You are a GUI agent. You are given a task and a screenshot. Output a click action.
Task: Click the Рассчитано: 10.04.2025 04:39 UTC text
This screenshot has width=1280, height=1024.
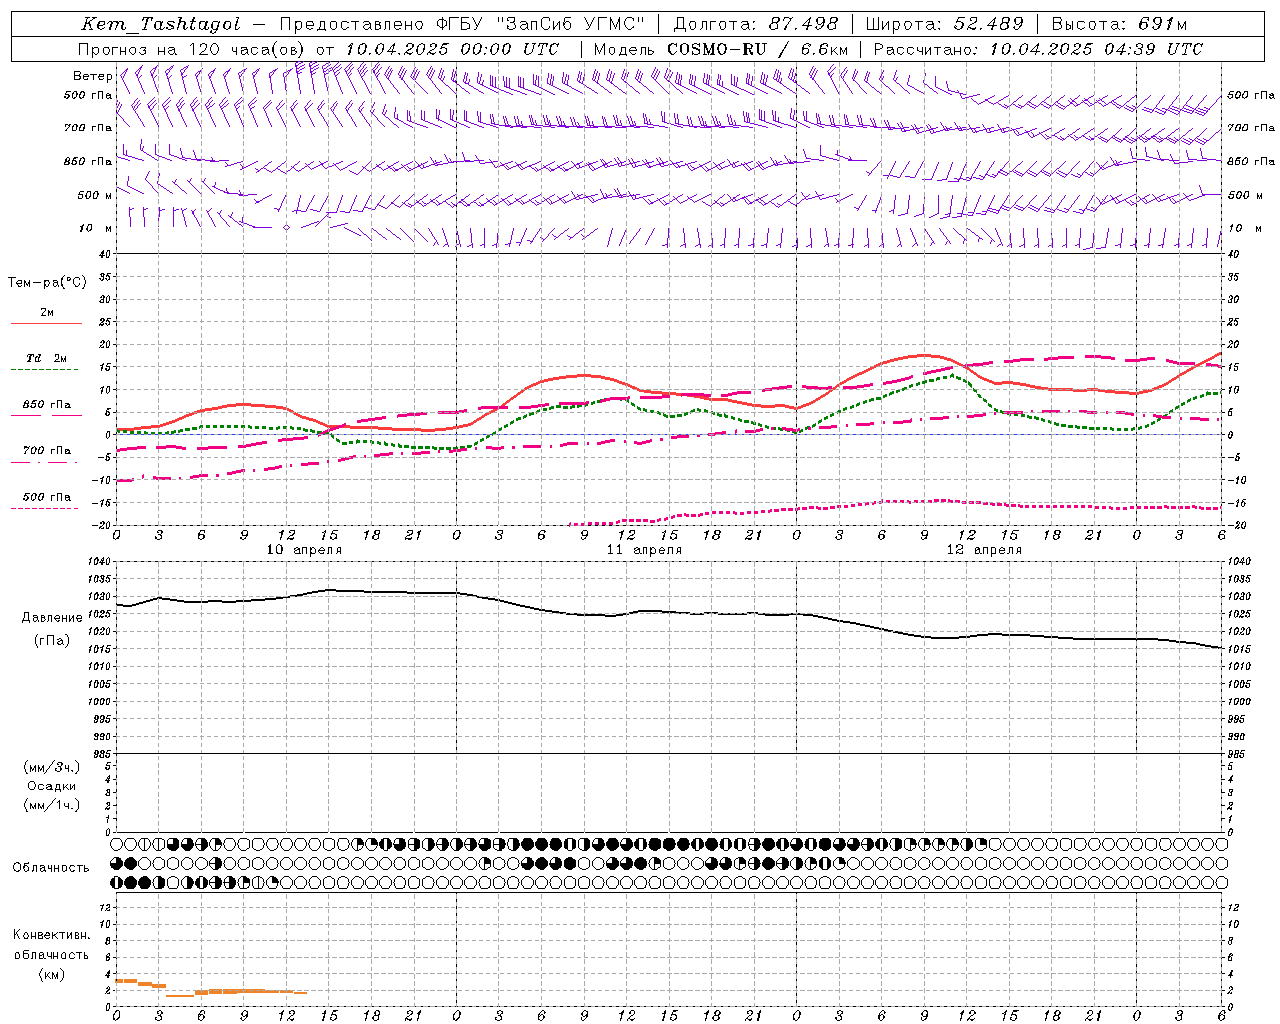pos(1038,49)
